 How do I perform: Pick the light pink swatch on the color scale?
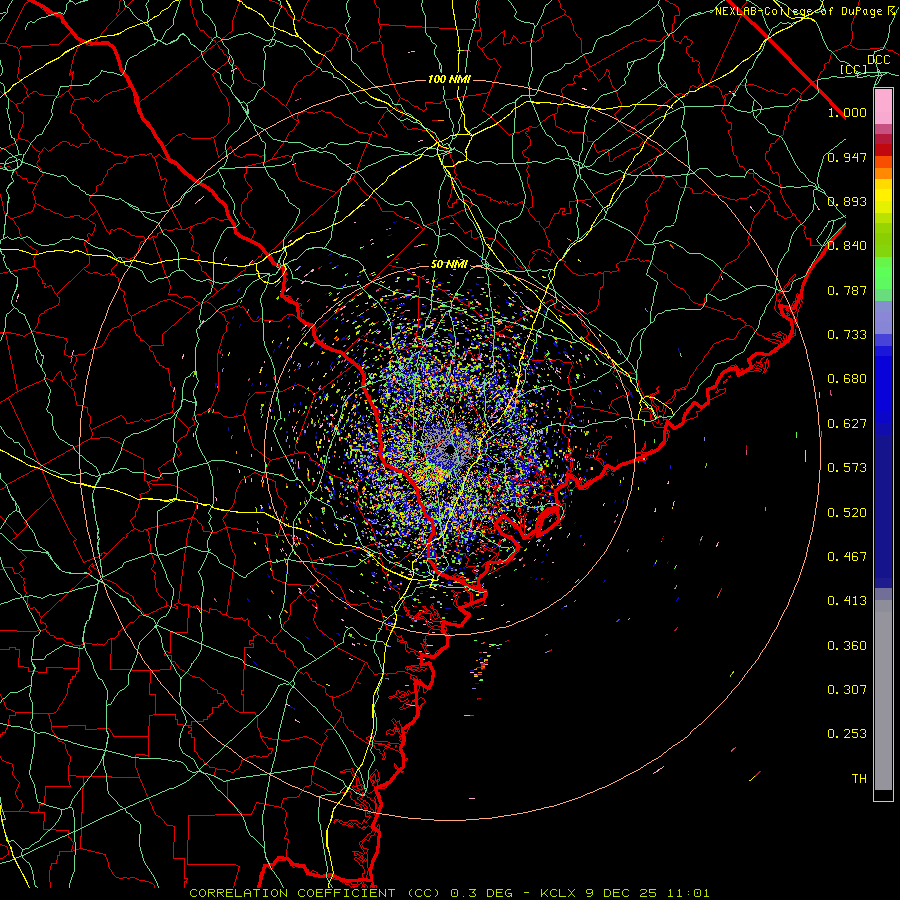click(883, 106)
